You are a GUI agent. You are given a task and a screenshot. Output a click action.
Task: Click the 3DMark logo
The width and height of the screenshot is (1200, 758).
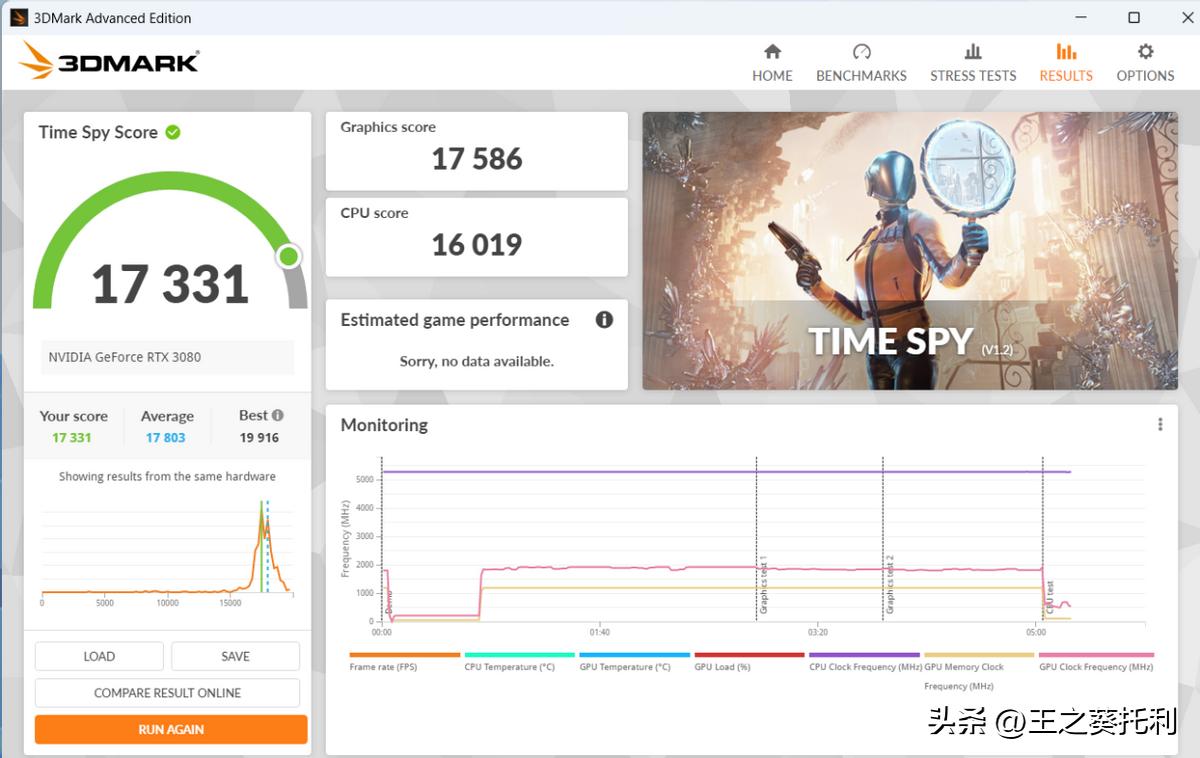(x=108, y=60)
